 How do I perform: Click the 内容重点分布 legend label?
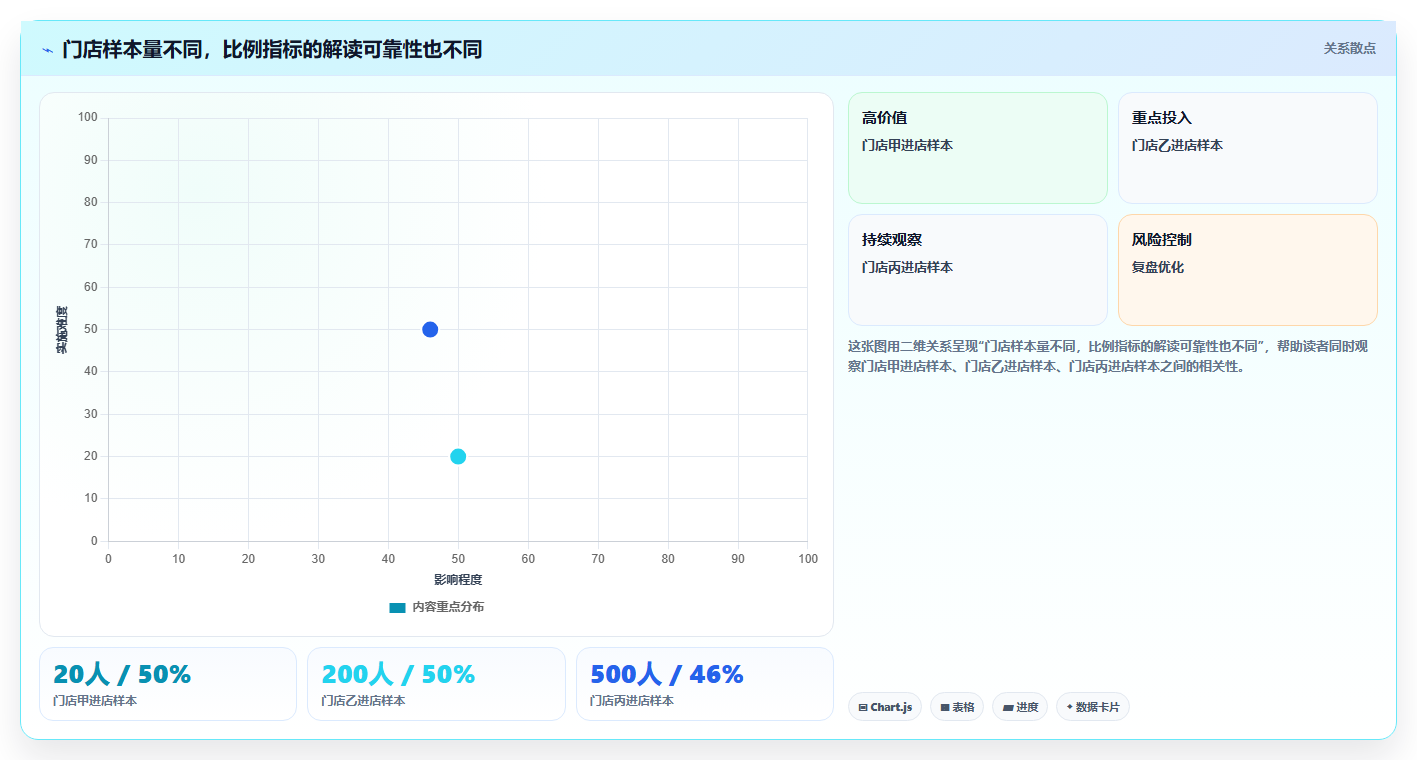point(448,607)
